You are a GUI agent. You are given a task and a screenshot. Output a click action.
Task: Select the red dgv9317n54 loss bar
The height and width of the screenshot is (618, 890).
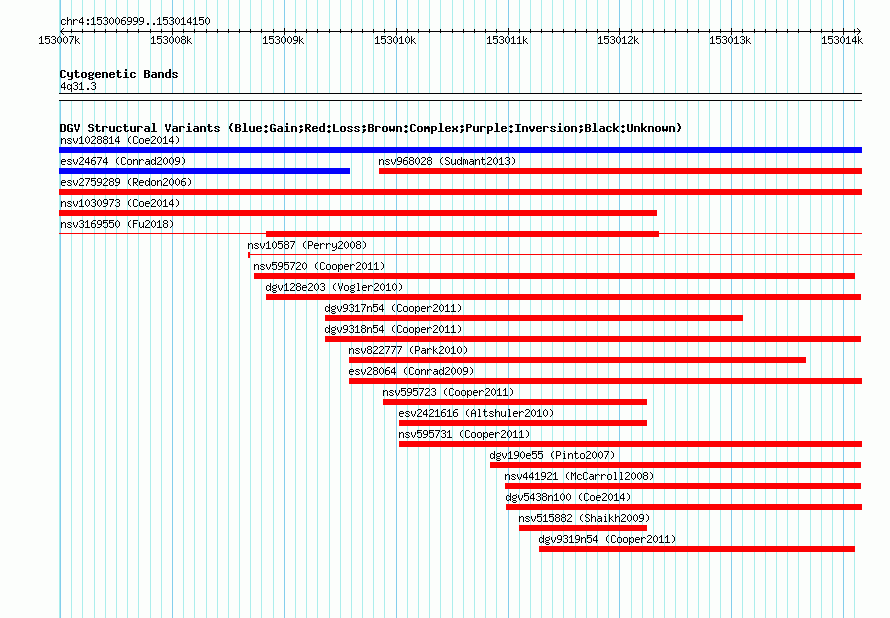534,318
